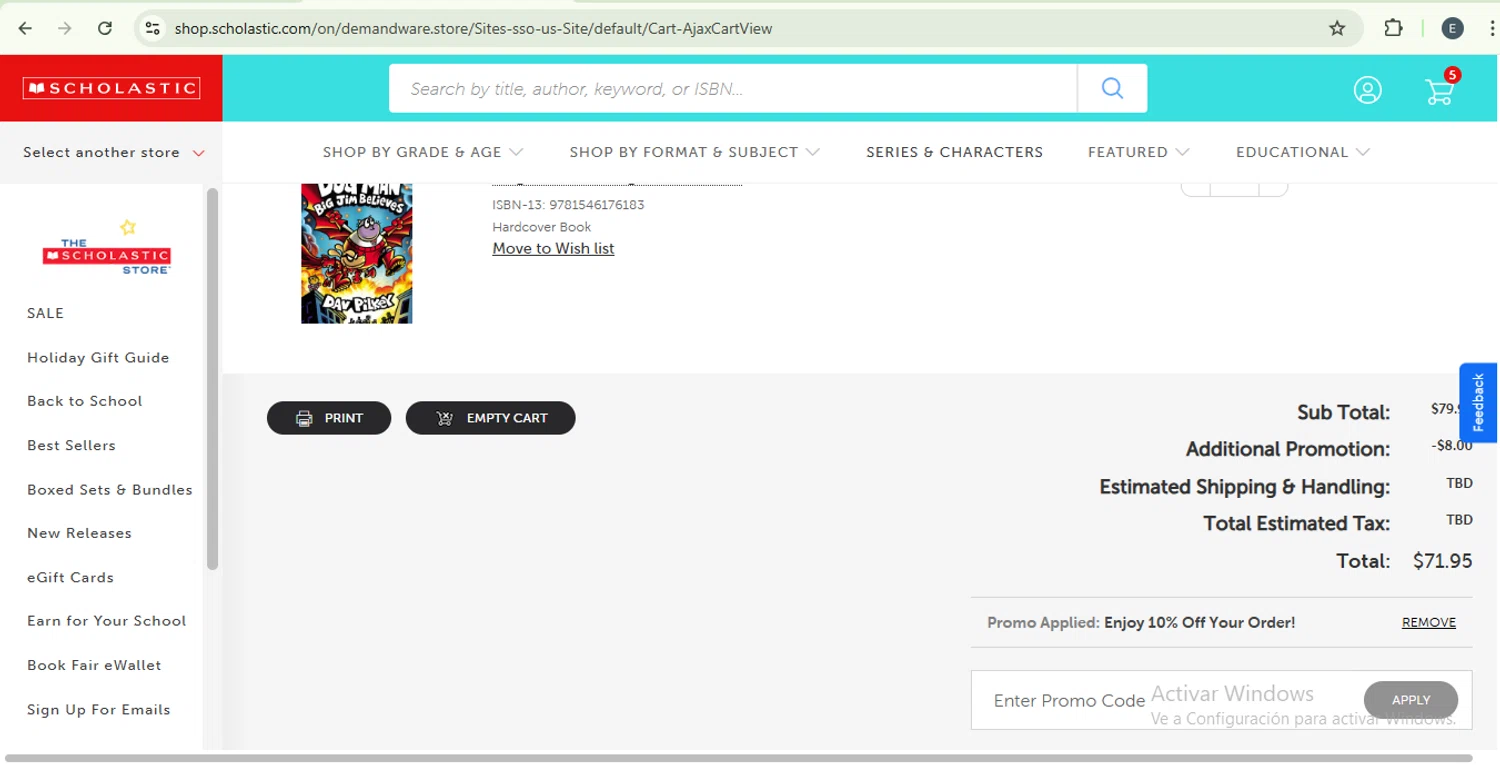Screen dimensions: 1500x765
Task: Click the Hardcover Book label
Action: 542,227
